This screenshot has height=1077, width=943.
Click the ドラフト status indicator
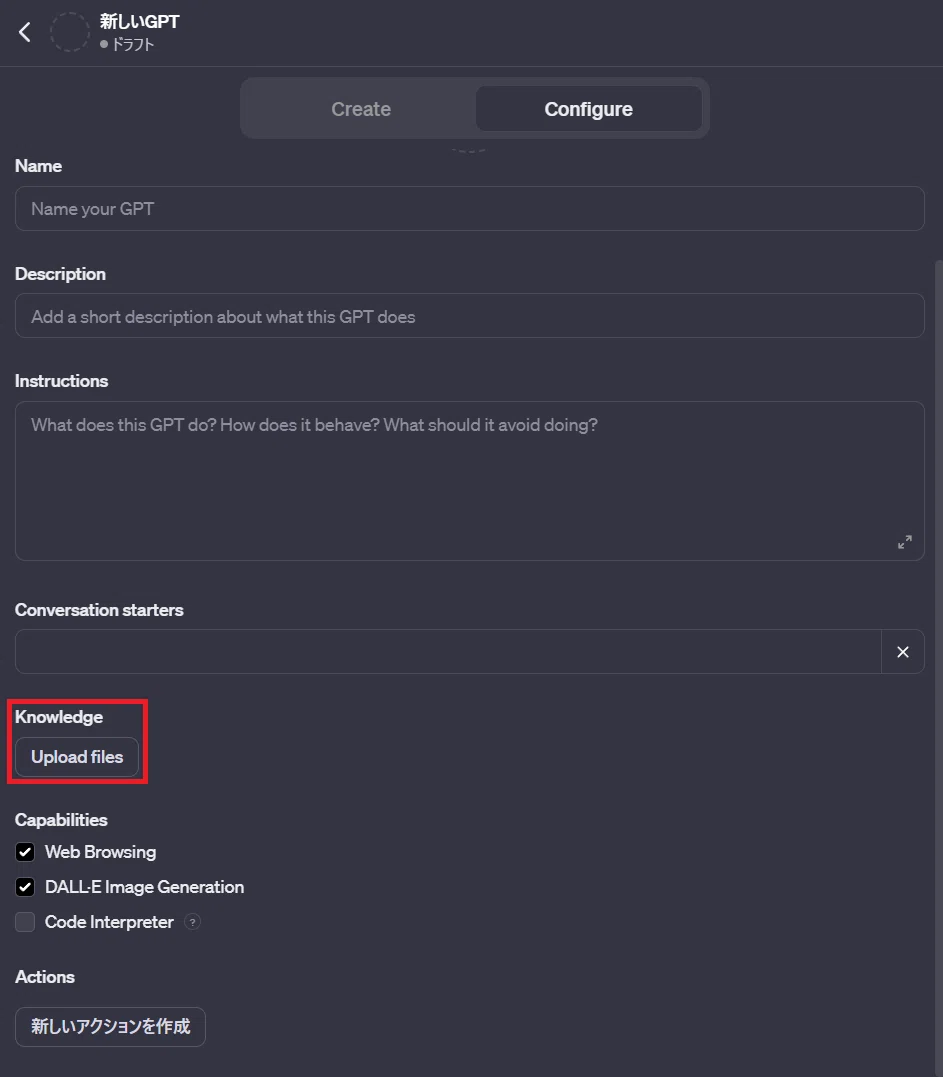click(x=127, y=45)
